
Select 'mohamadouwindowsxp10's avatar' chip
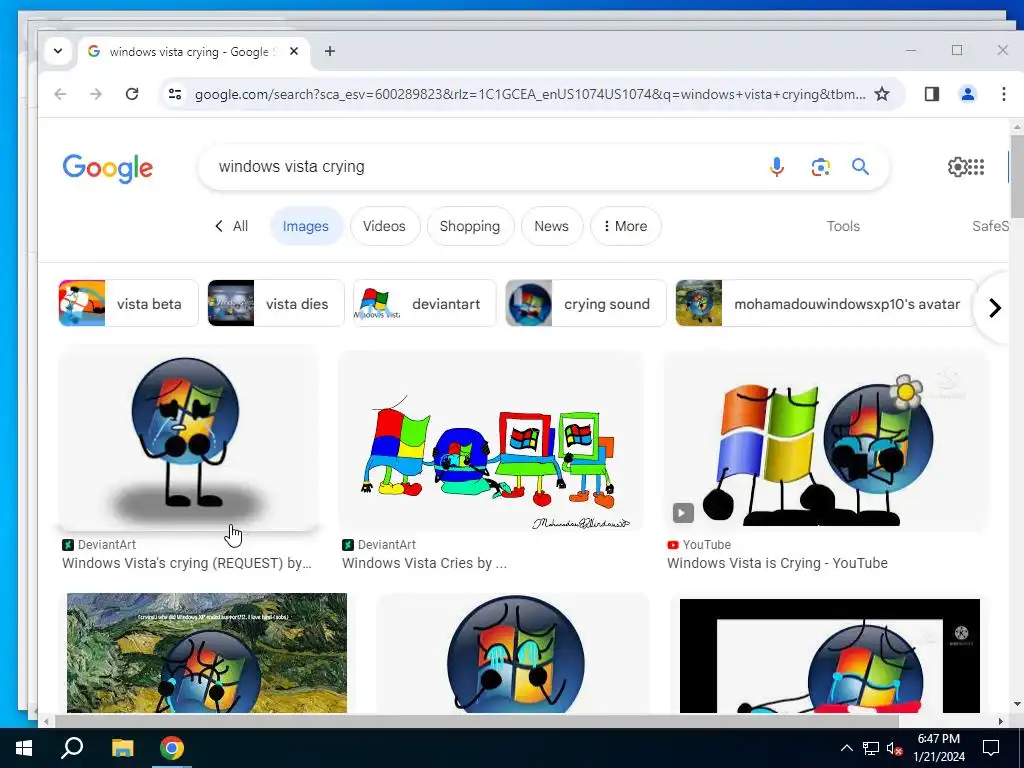tap(826, 303)
